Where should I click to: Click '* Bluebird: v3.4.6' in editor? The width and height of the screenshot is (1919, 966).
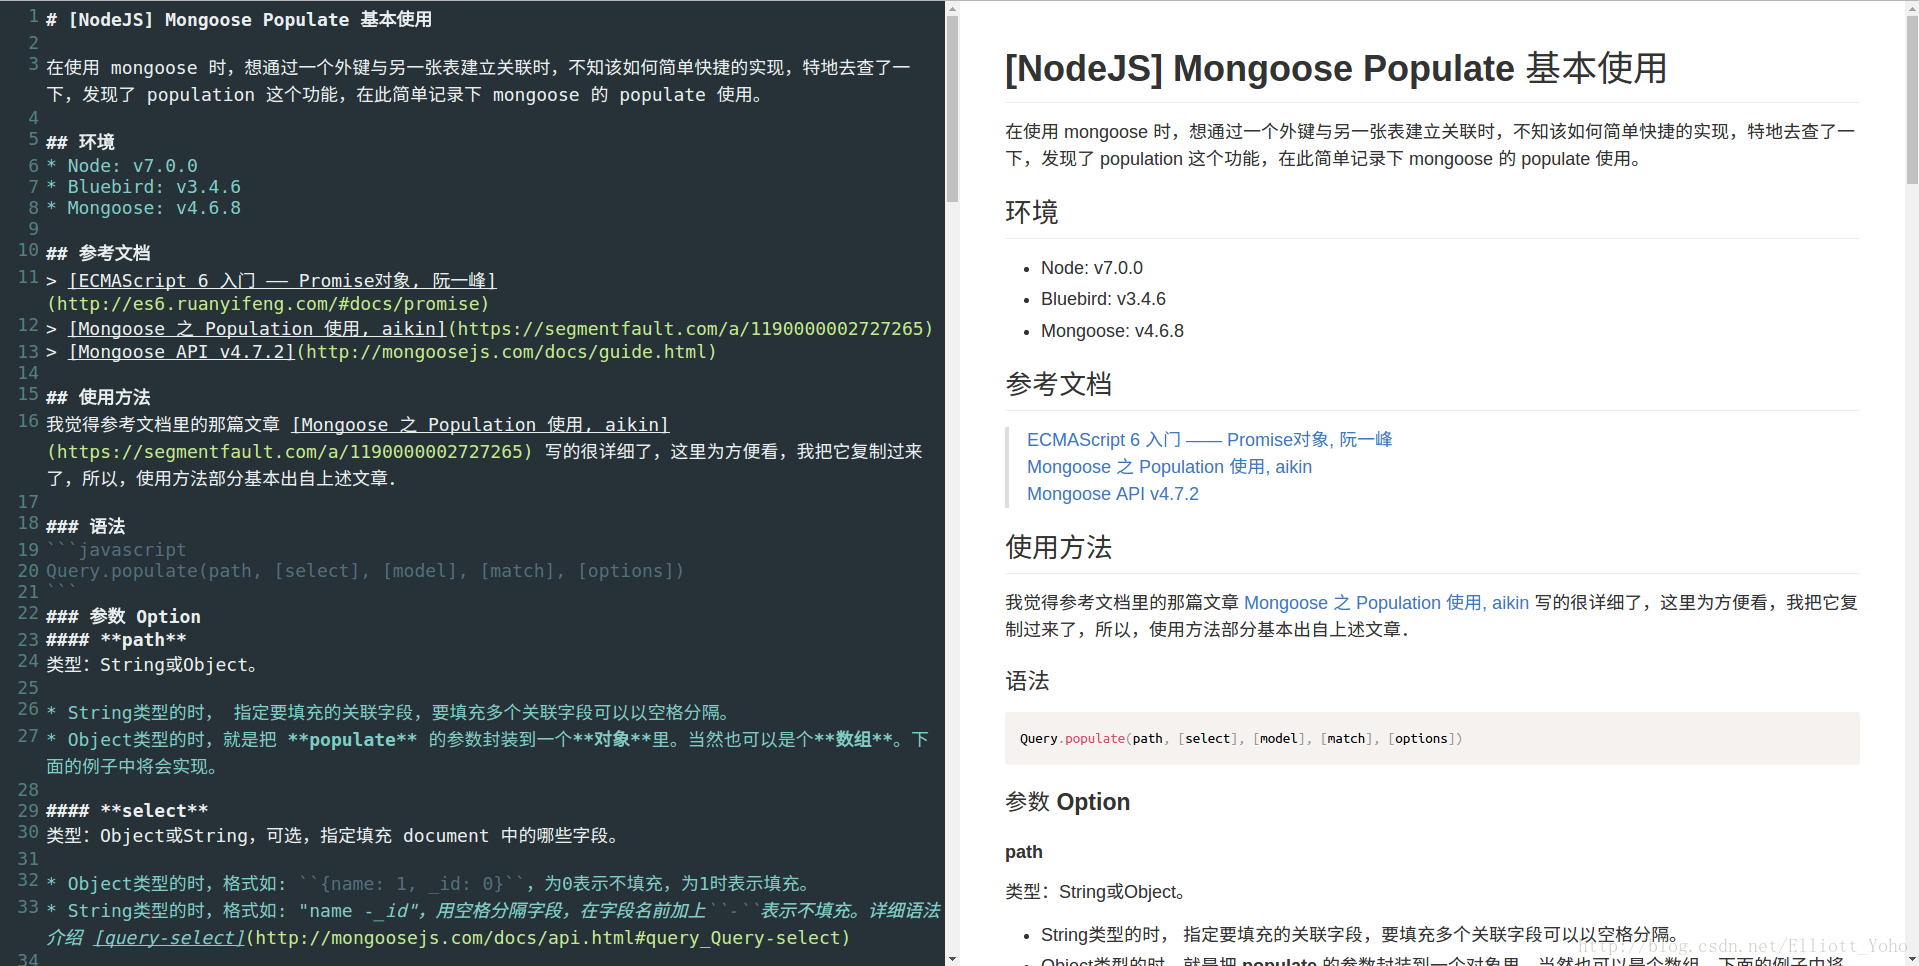tap(143, 187)
